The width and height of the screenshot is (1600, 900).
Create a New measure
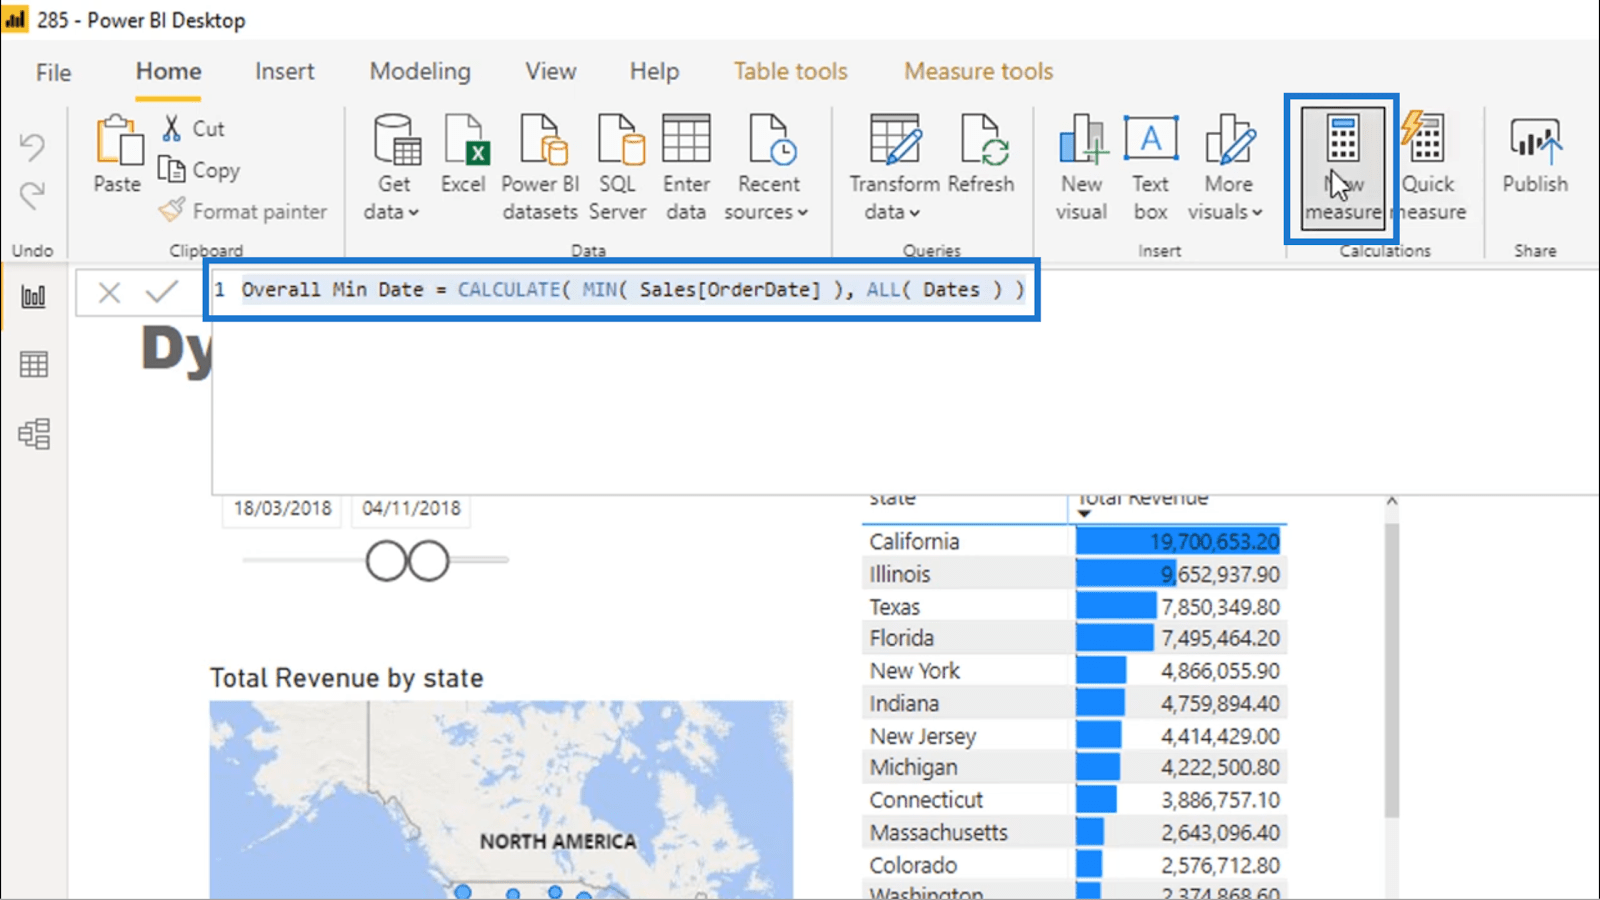tap(1342, 167)
